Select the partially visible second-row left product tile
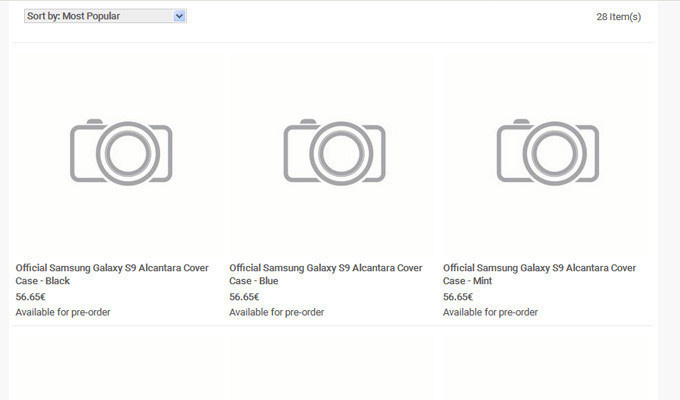680x400 pixels. [x=120, y=366]
